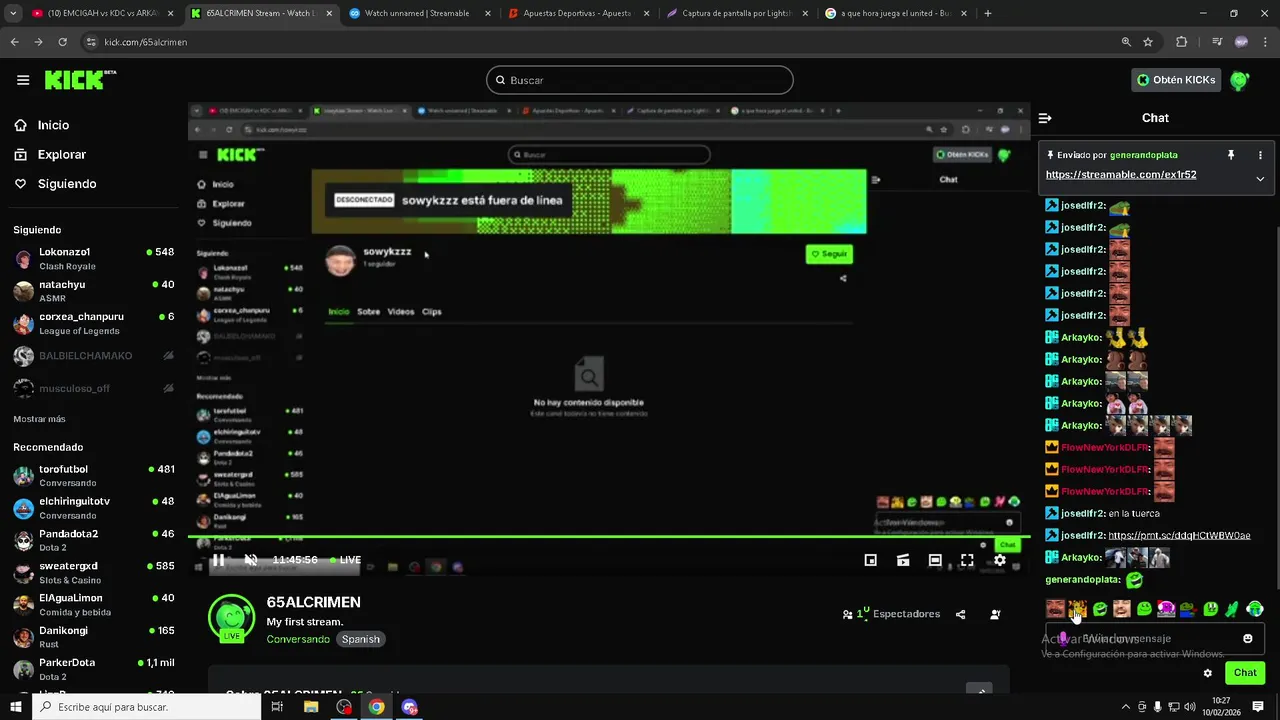Click the username genererandoplata in the pinned message

pyautogui.click(x=1143, y=155)
